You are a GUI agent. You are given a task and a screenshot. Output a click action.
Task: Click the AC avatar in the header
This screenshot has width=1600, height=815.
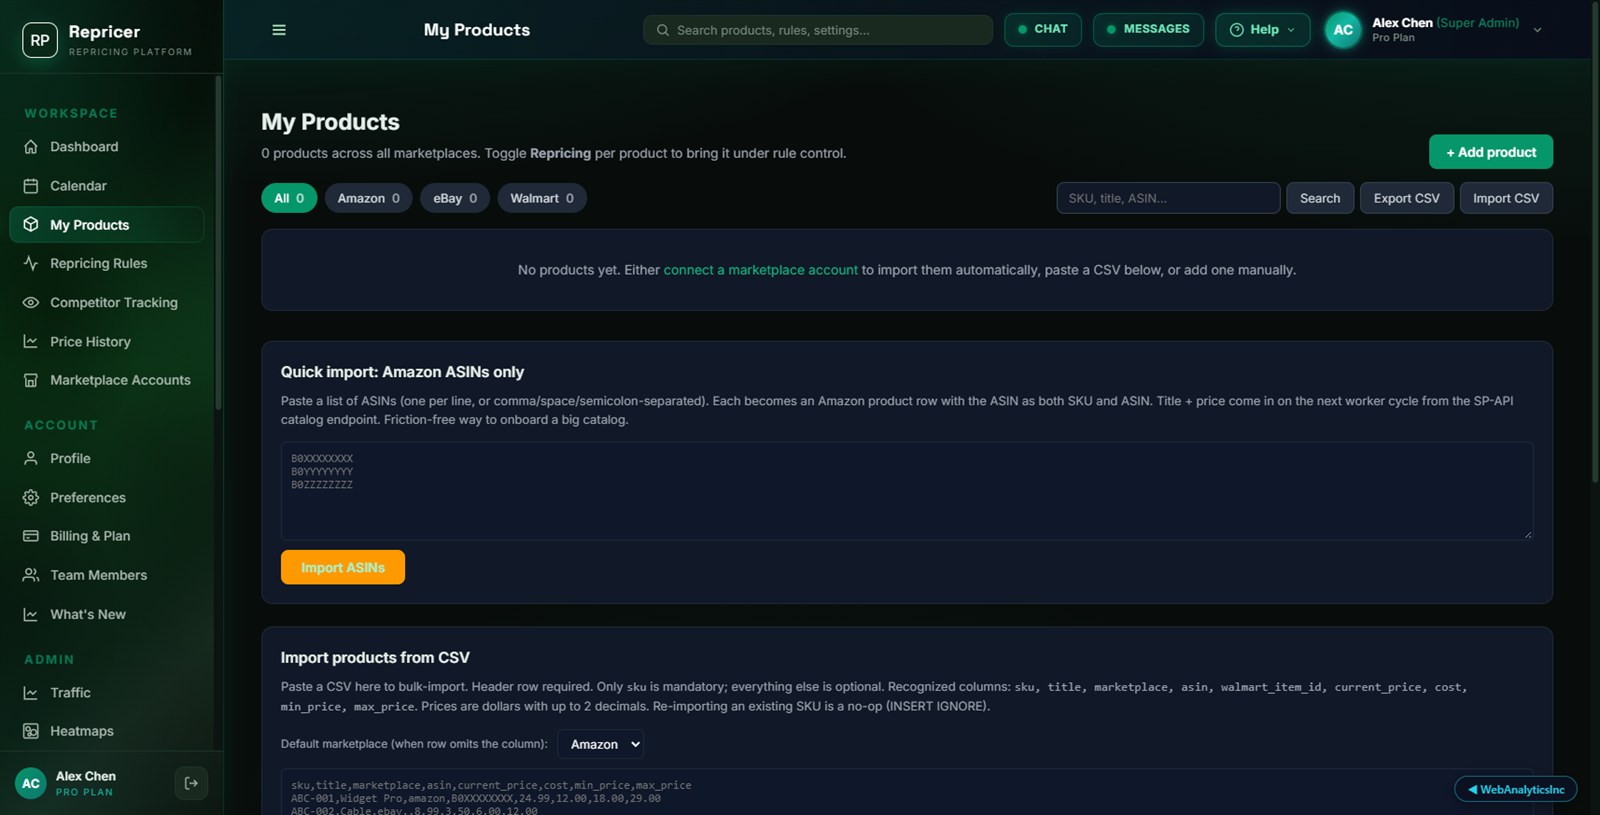(1343, 30)
